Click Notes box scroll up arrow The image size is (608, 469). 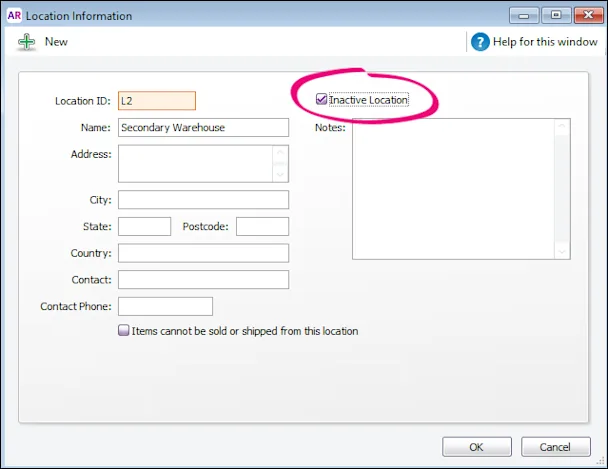click(562, 126)
